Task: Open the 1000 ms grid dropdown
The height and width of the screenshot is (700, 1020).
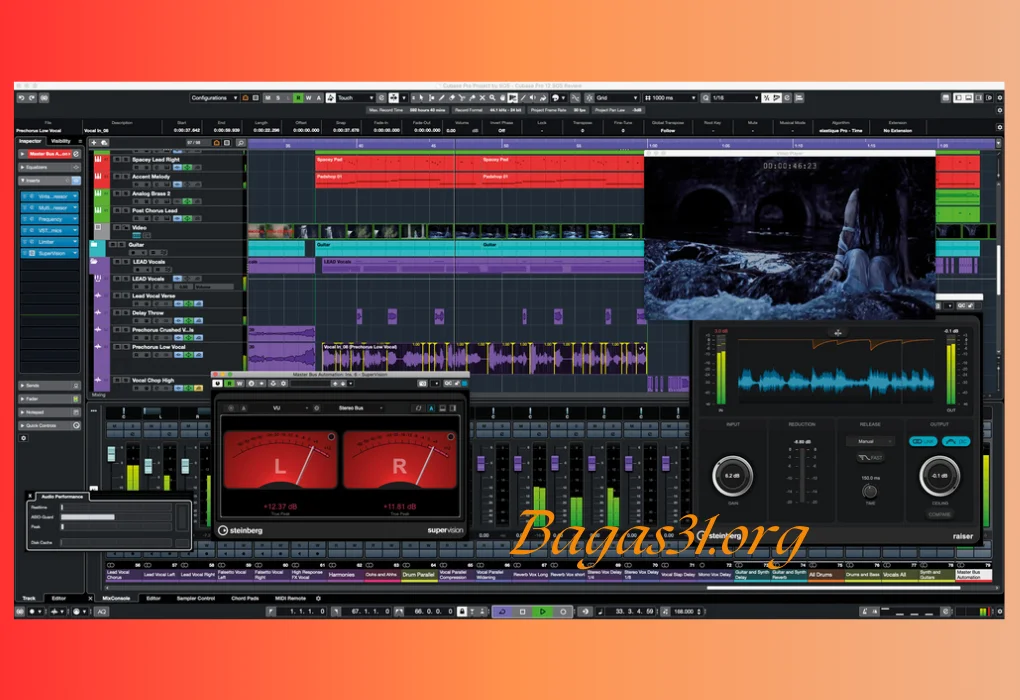Action: pyautogui.click(x=669, y=98)
